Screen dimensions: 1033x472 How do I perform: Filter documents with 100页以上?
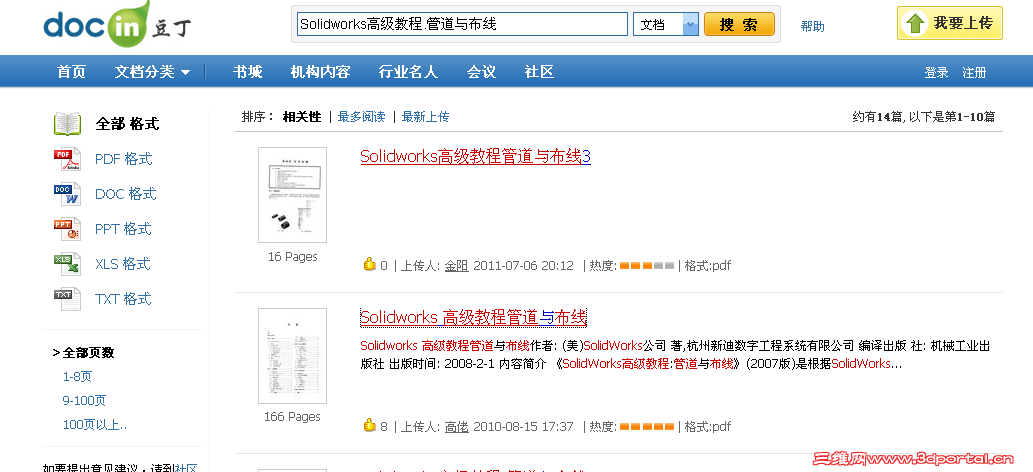[x=95, y=425]
